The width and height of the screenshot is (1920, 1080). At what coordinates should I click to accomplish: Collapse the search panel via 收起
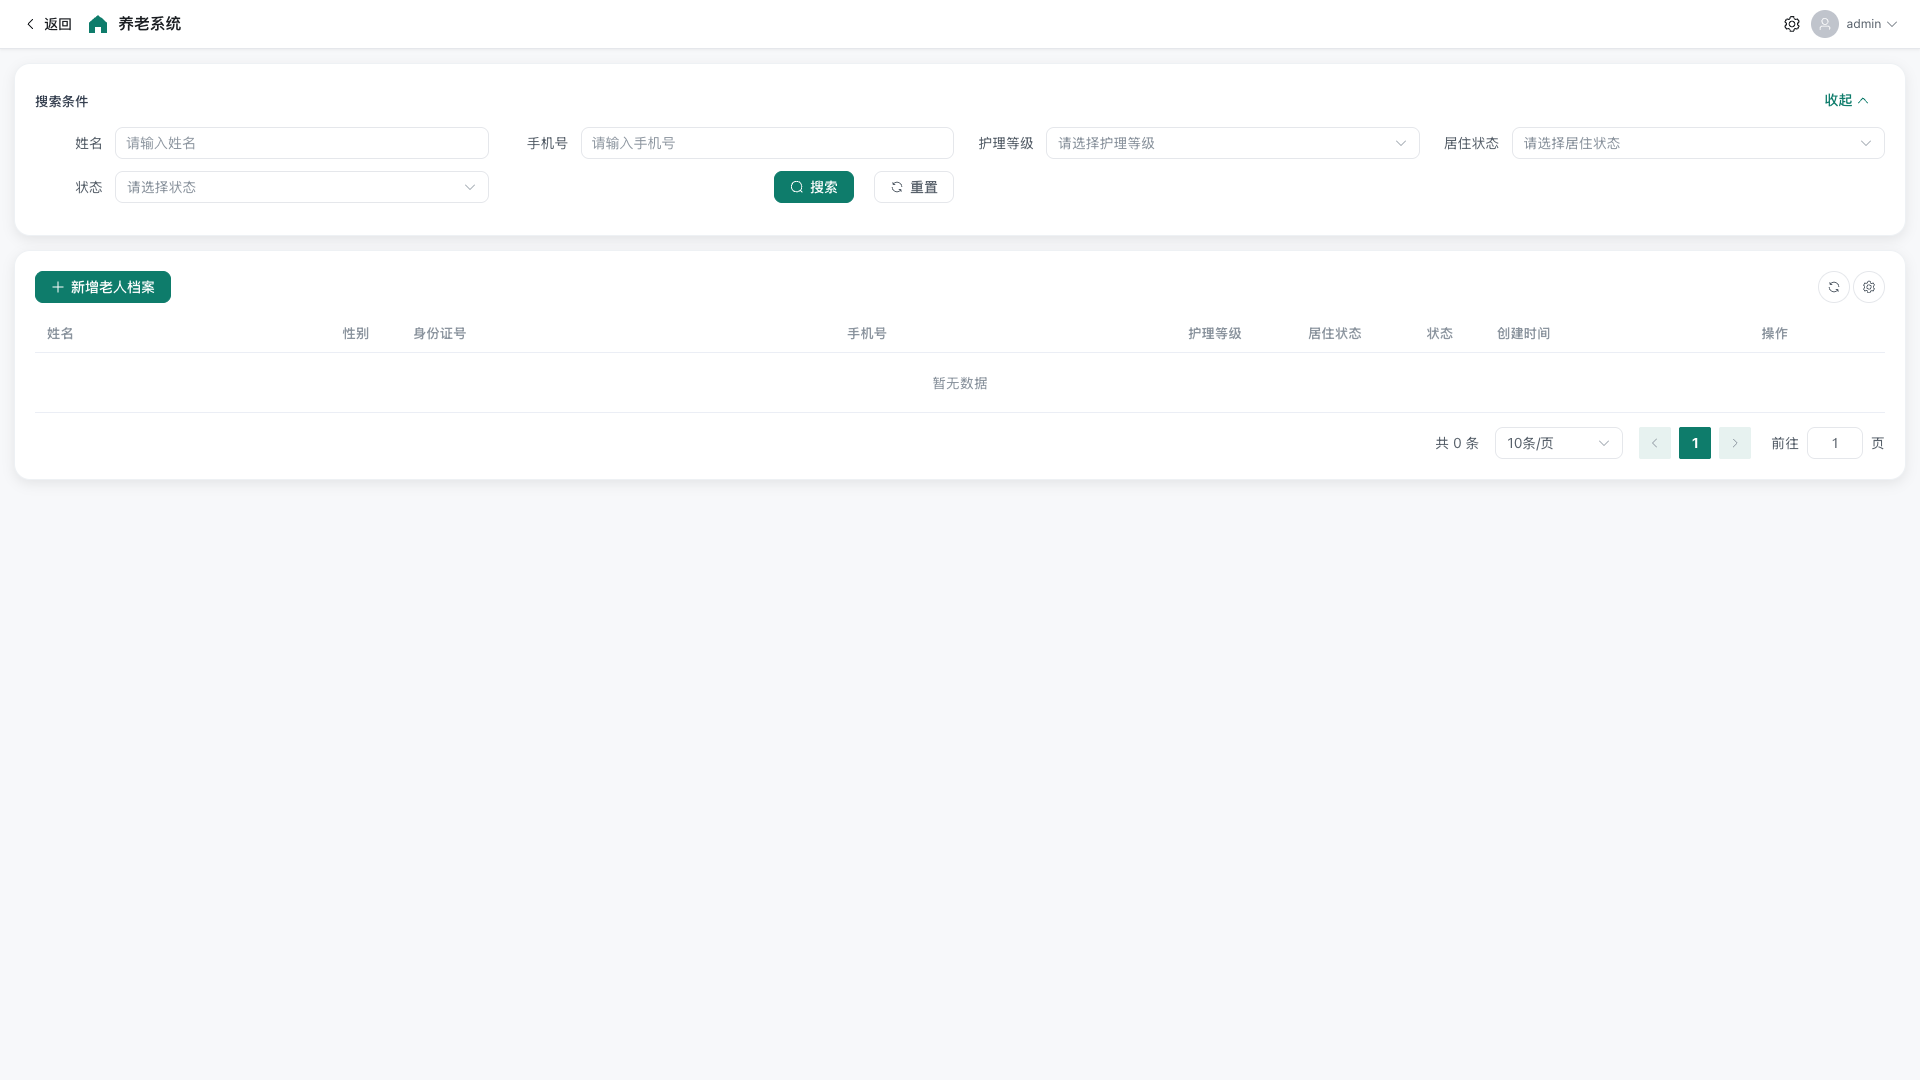pos(1843,100)
